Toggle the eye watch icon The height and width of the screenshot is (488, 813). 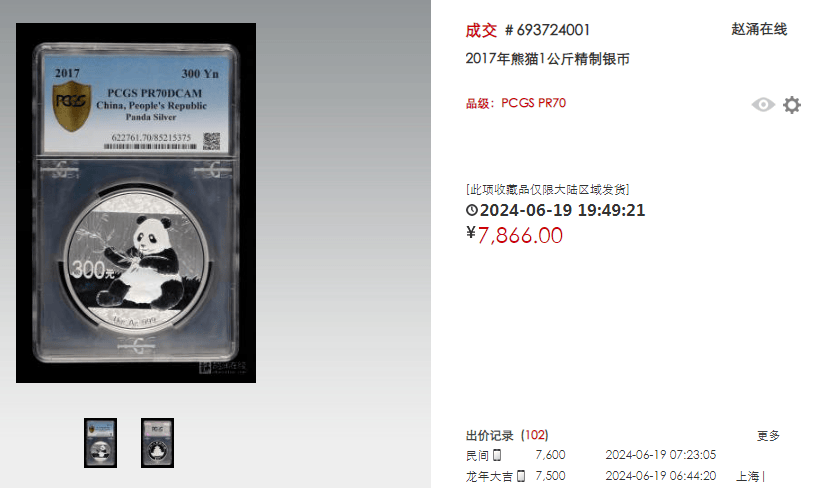(x=763, y=105)
